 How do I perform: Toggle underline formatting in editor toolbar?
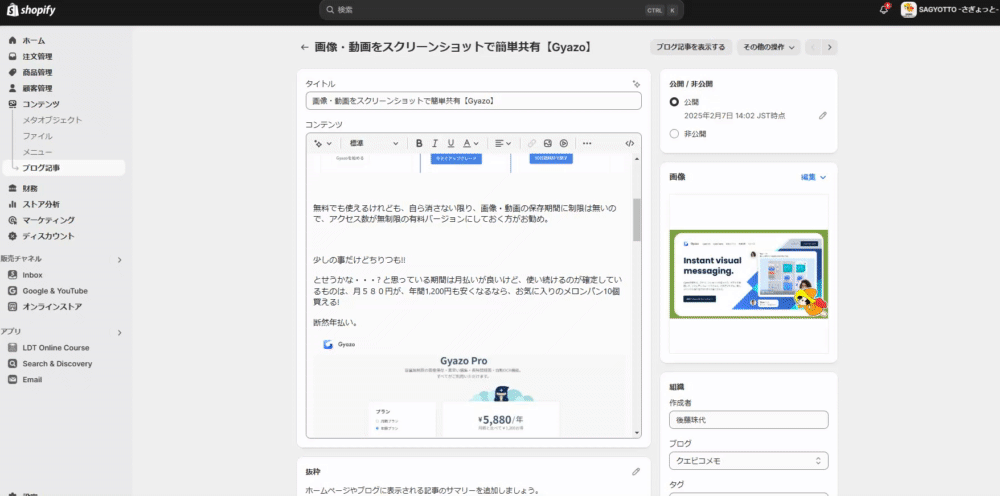pyautogui.click(x=451, y=143)
